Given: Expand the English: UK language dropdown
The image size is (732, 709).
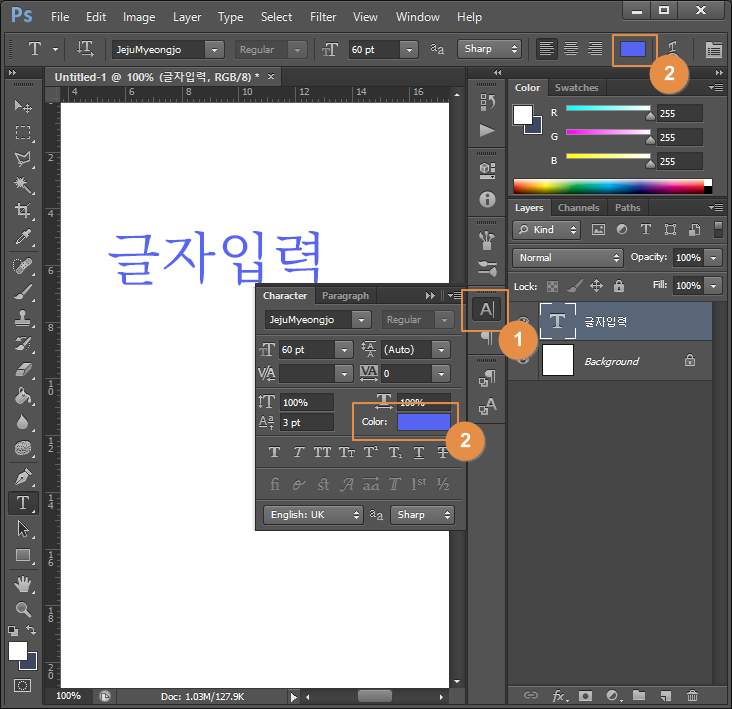Looking at the screenshot, I should pyautogui.click(x=312, y=515).
